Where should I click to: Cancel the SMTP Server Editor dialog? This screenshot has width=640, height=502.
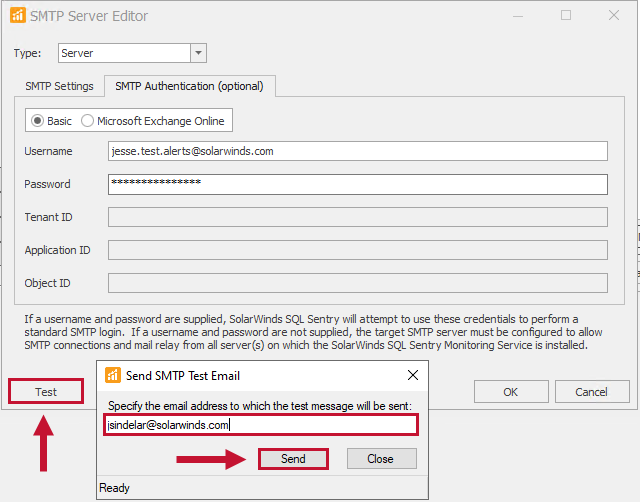[591, 392]
